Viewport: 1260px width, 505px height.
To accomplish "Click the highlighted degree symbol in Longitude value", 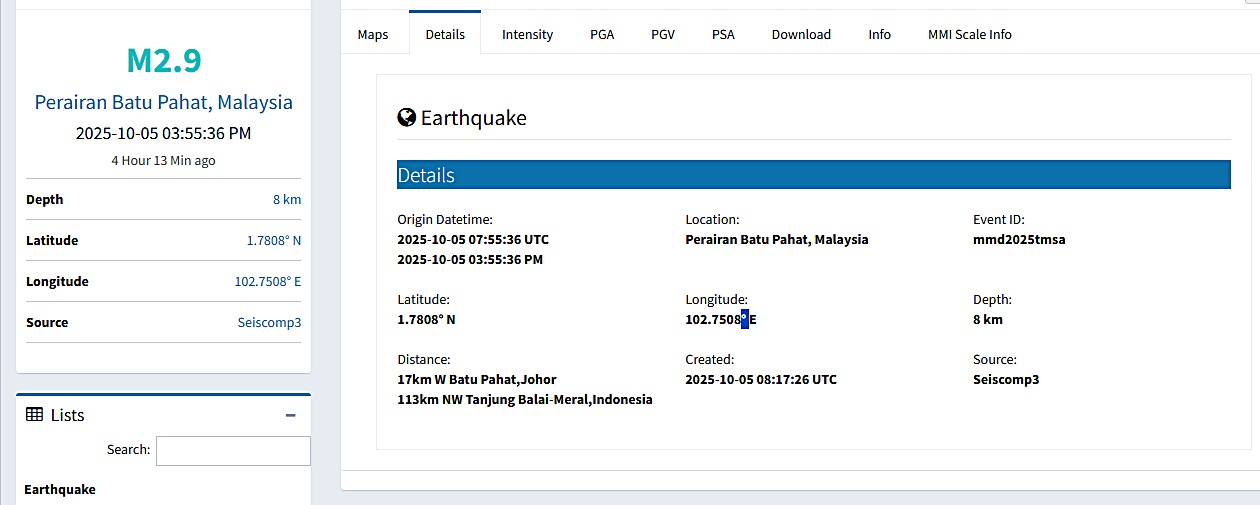I will pyautogui.click(x=745, y=320).
